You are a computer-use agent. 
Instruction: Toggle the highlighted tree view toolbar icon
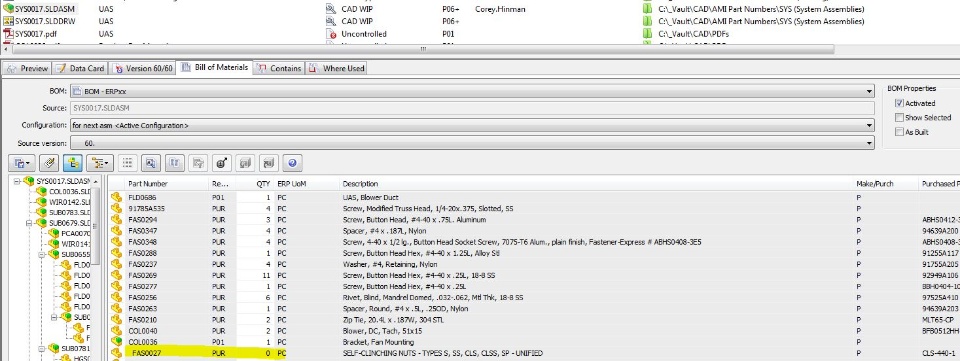(x=72, y=163)
